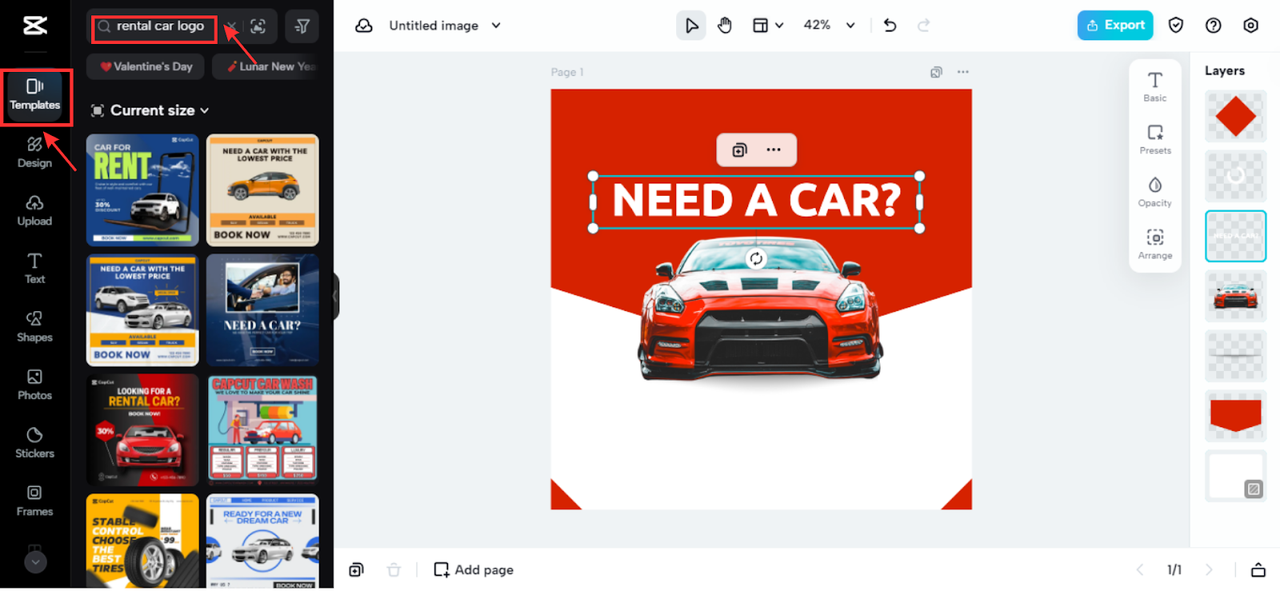Screen dimensions: 1280x595
Task: Select the pointer selection tool
Action: pos(691,26)
